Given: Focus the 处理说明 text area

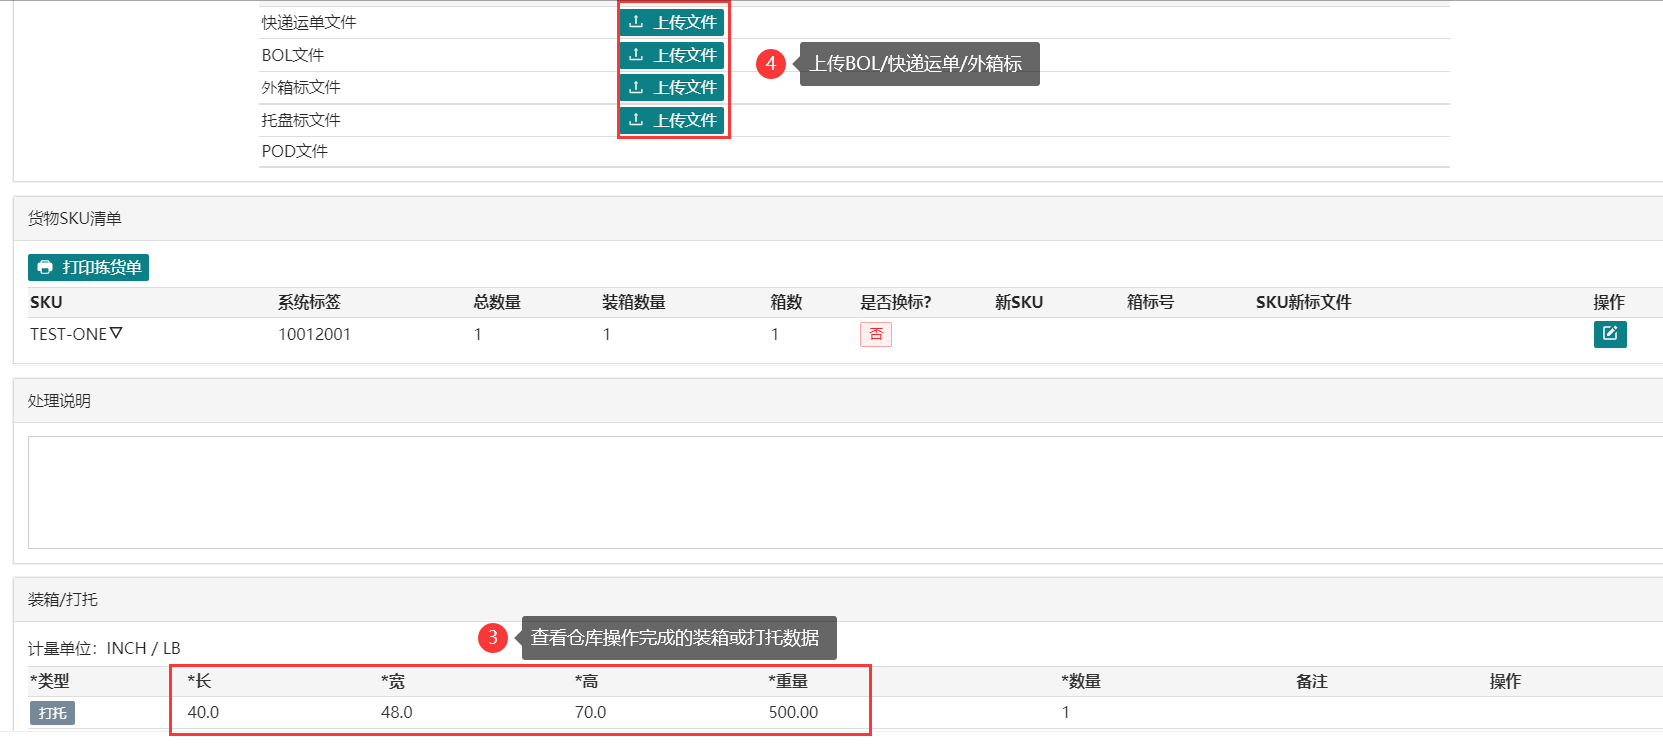Looking at the screenshot, I should [840, 492].
